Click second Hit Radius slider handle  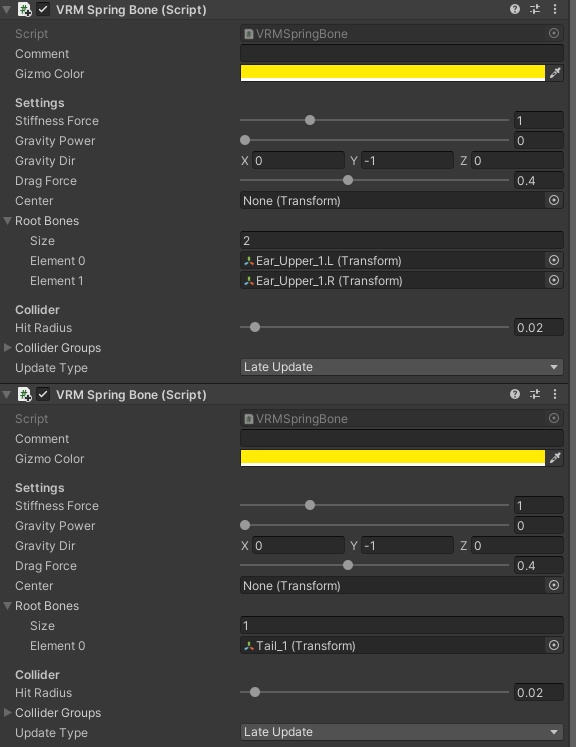pos(255,692)
